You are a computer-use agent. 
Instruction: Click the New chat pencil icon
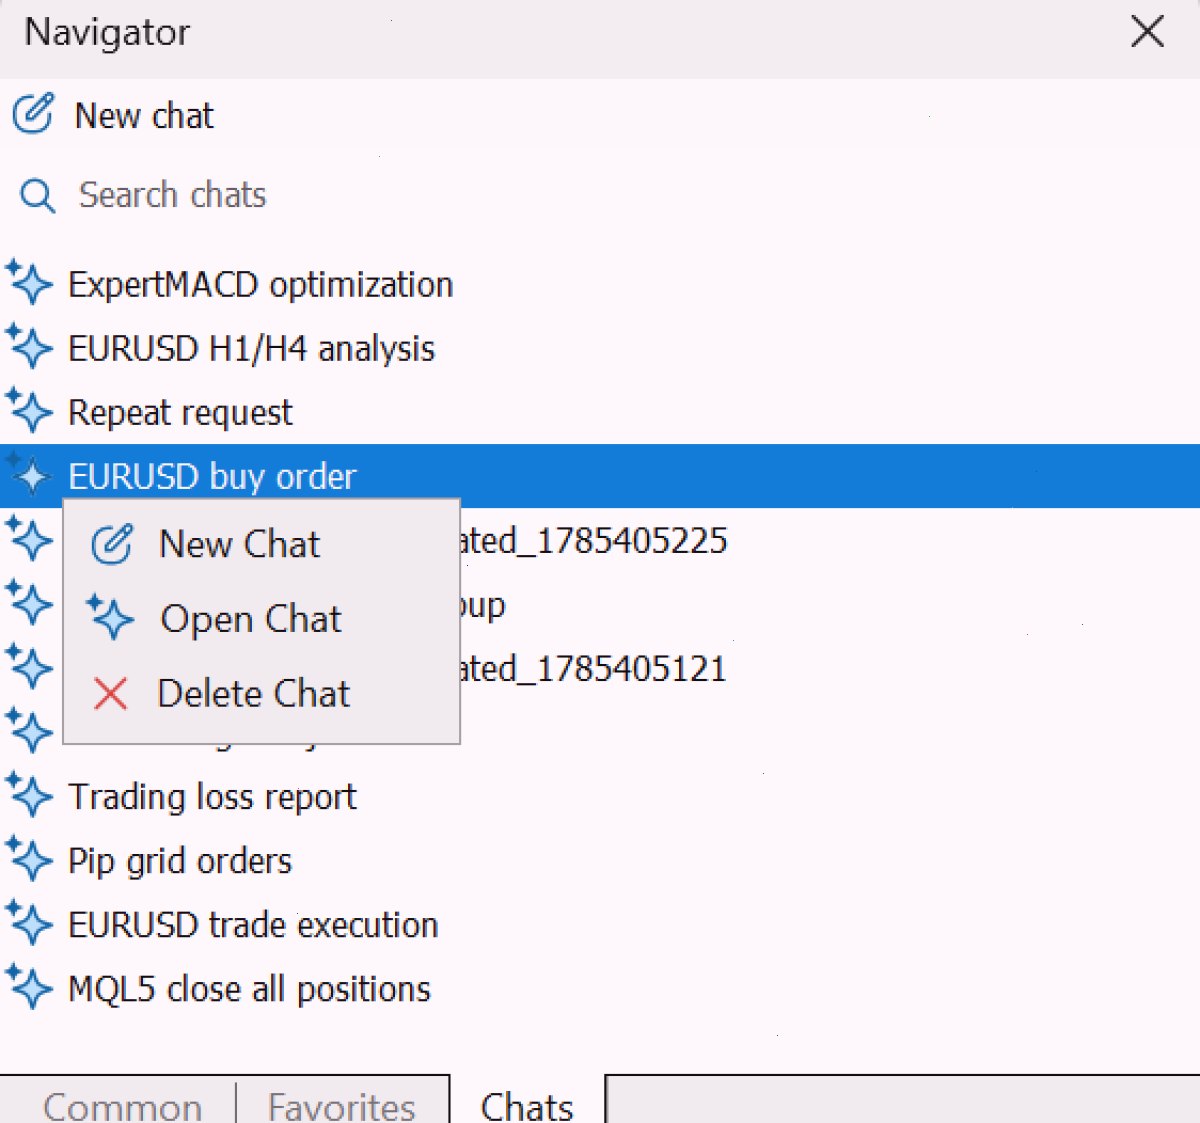pos(33,114)
